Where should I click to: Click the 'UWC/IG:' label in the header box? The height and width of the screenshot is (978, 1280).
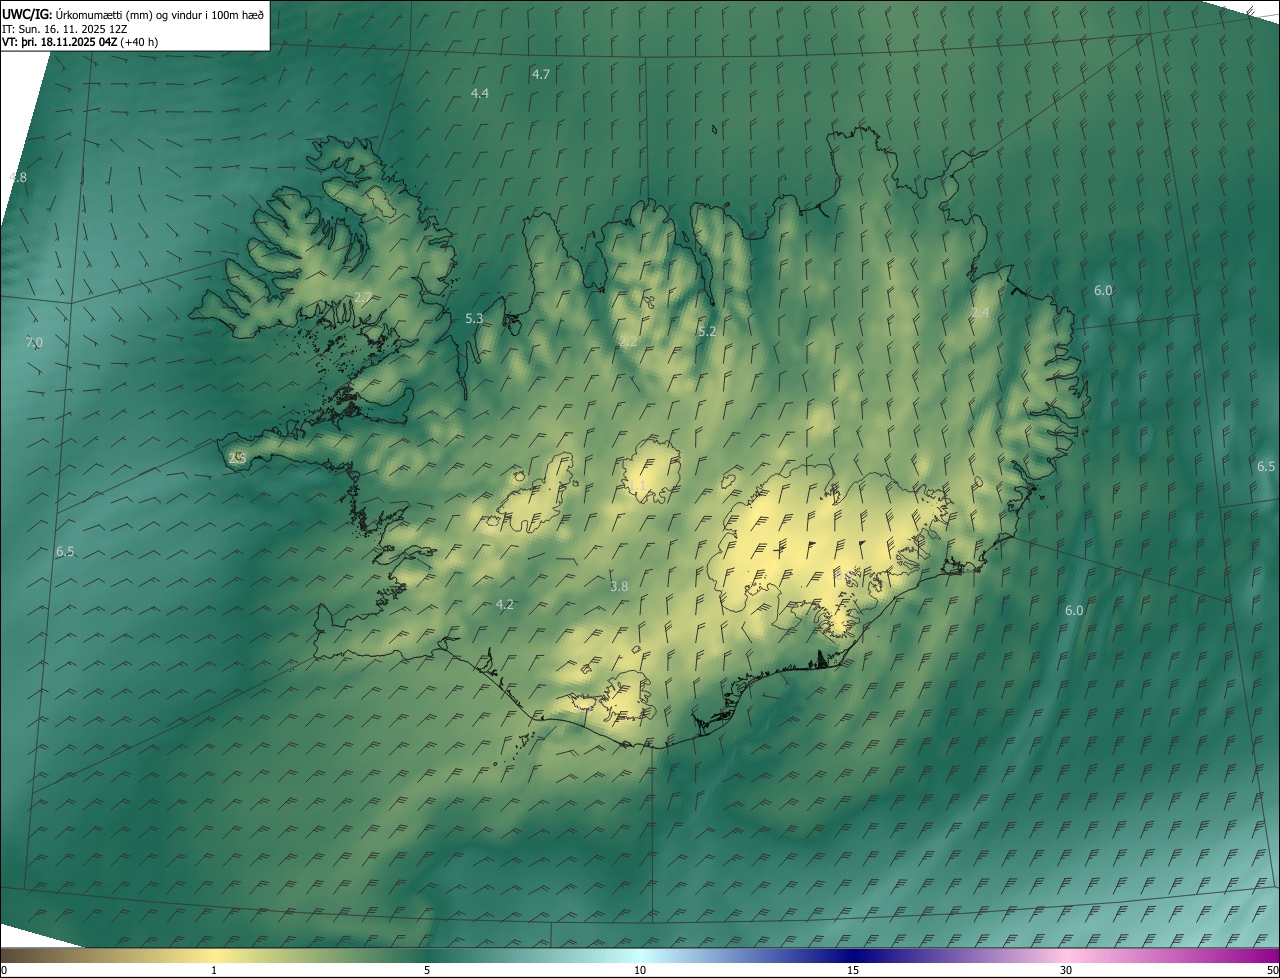(x=26, y=14)
